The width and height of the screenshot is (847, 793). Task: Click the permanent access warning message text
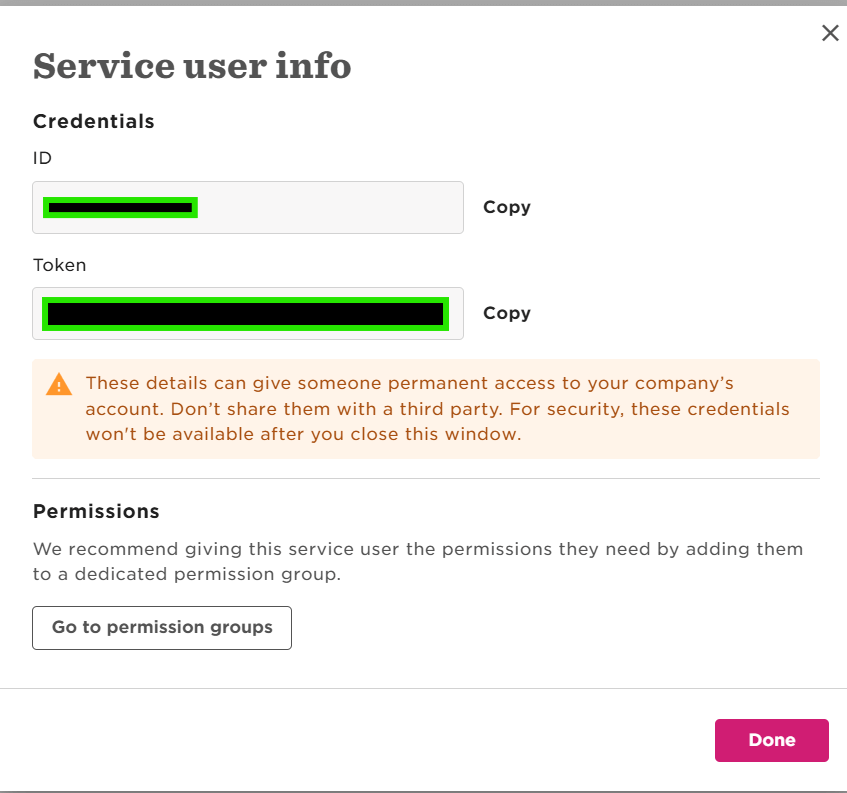(438, 408)
